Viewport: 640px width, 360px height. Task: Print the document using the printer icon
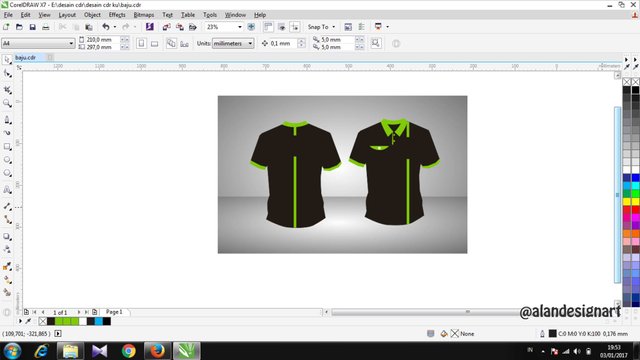[x=46, y=27]
